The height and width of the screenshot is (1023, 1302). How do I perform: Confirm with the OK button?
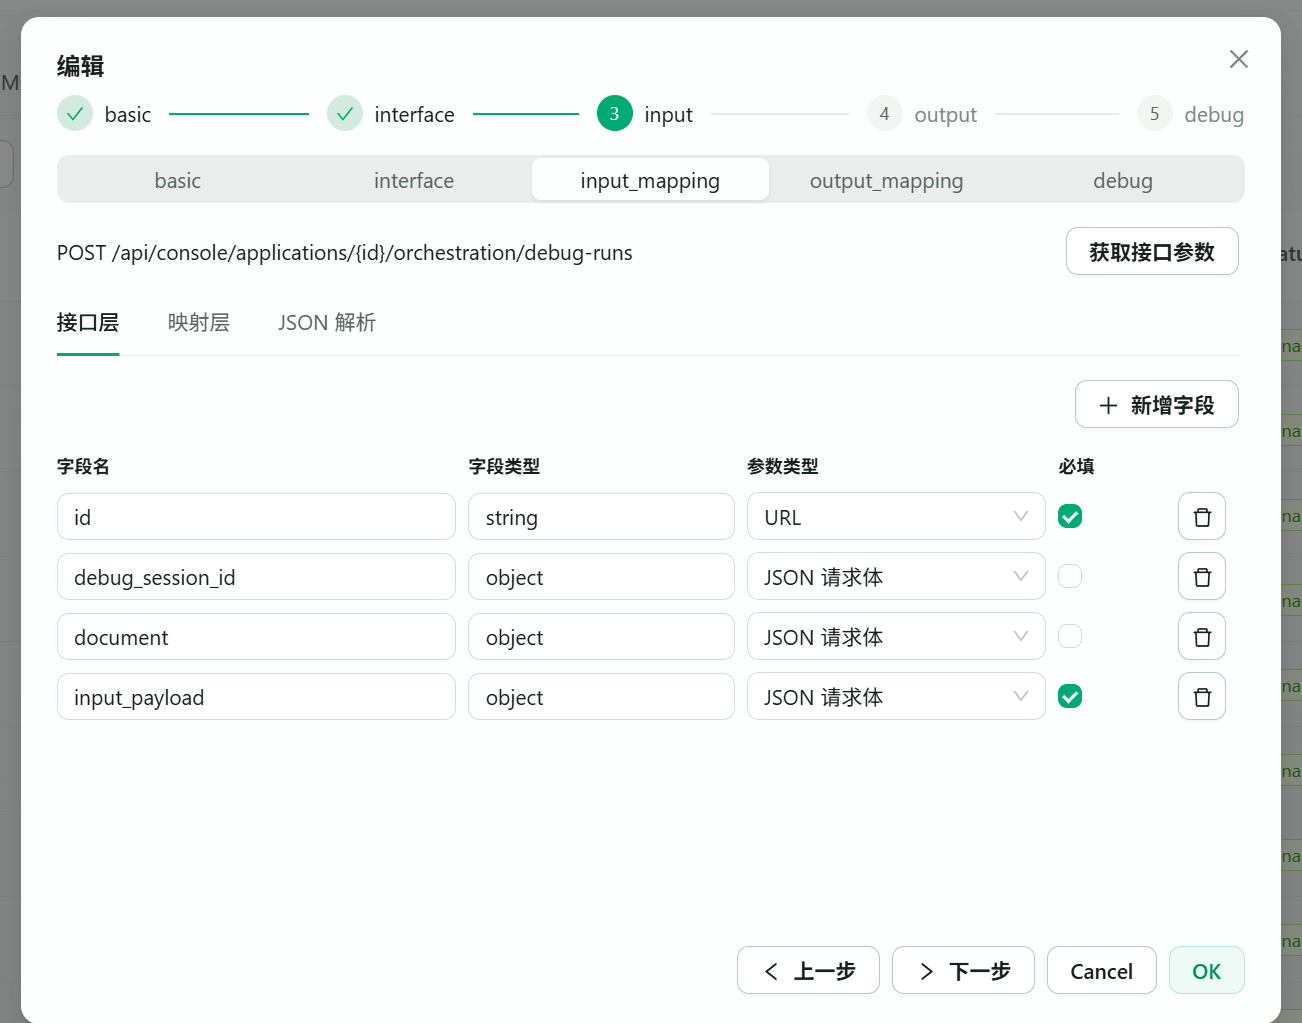coord(1207,970)
